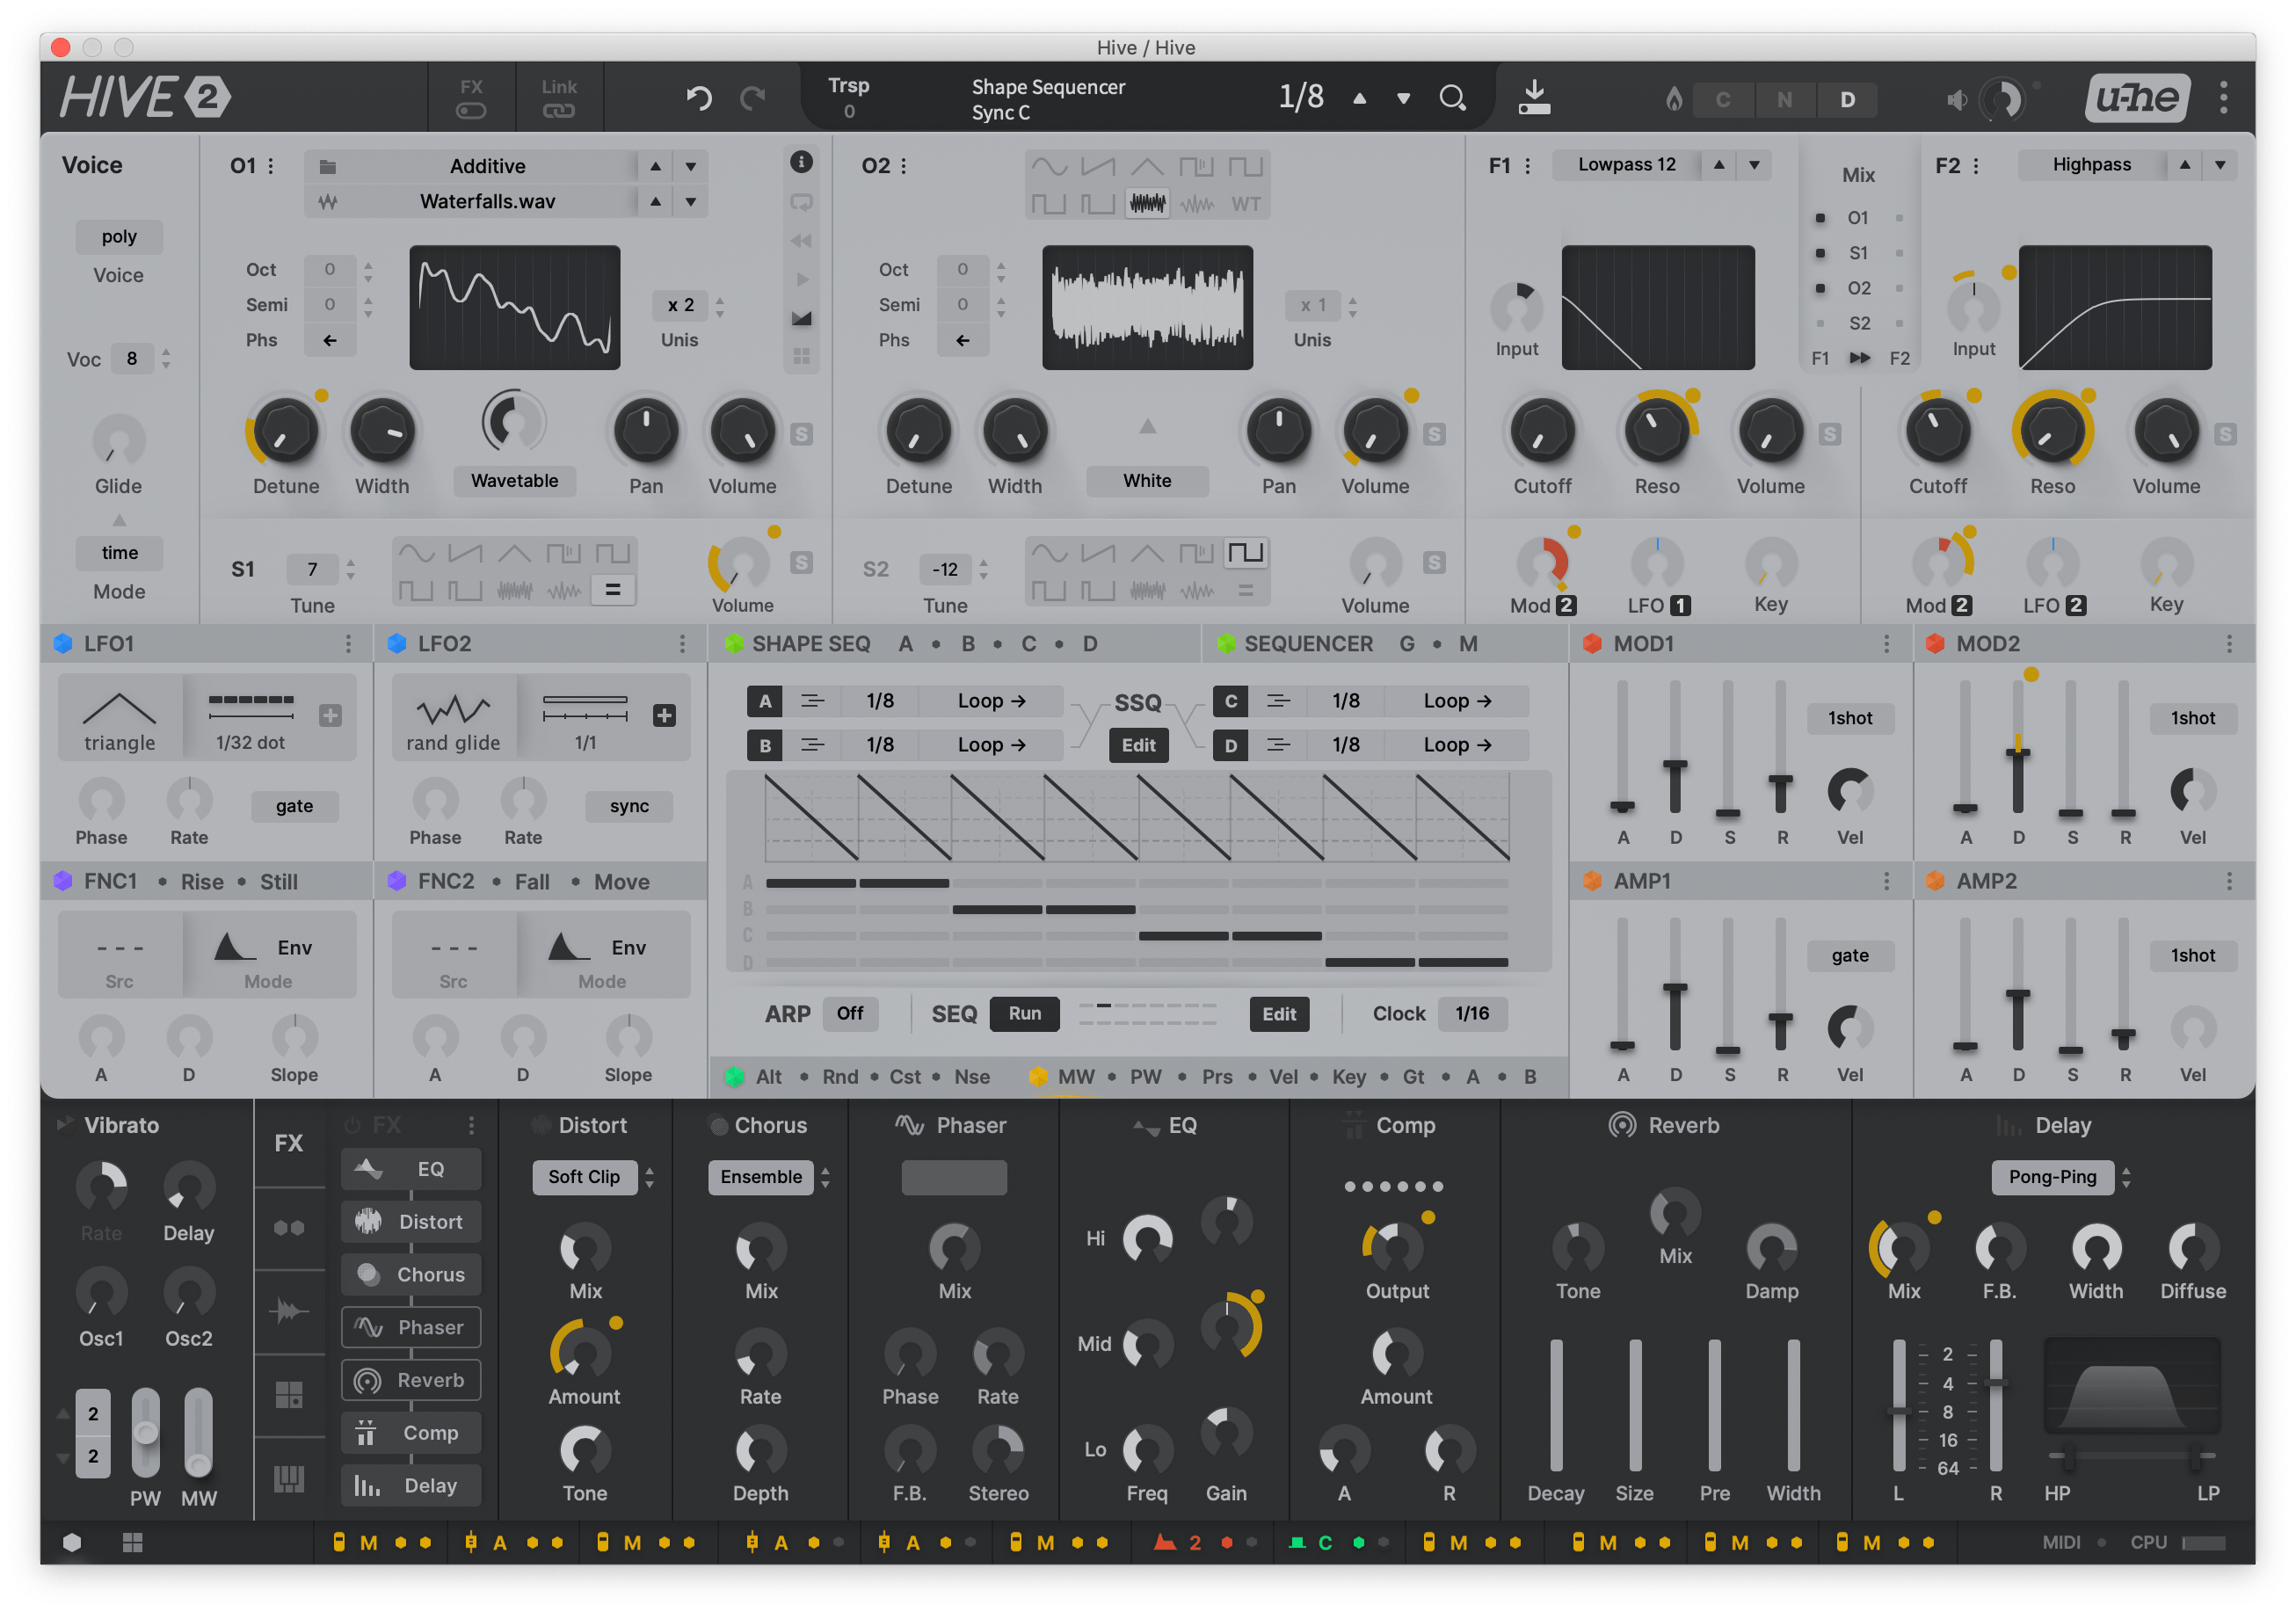This screenshot has height=1612, width=2296.
Task: Toggle F1 solo S button
Action: click(1829, 434)
